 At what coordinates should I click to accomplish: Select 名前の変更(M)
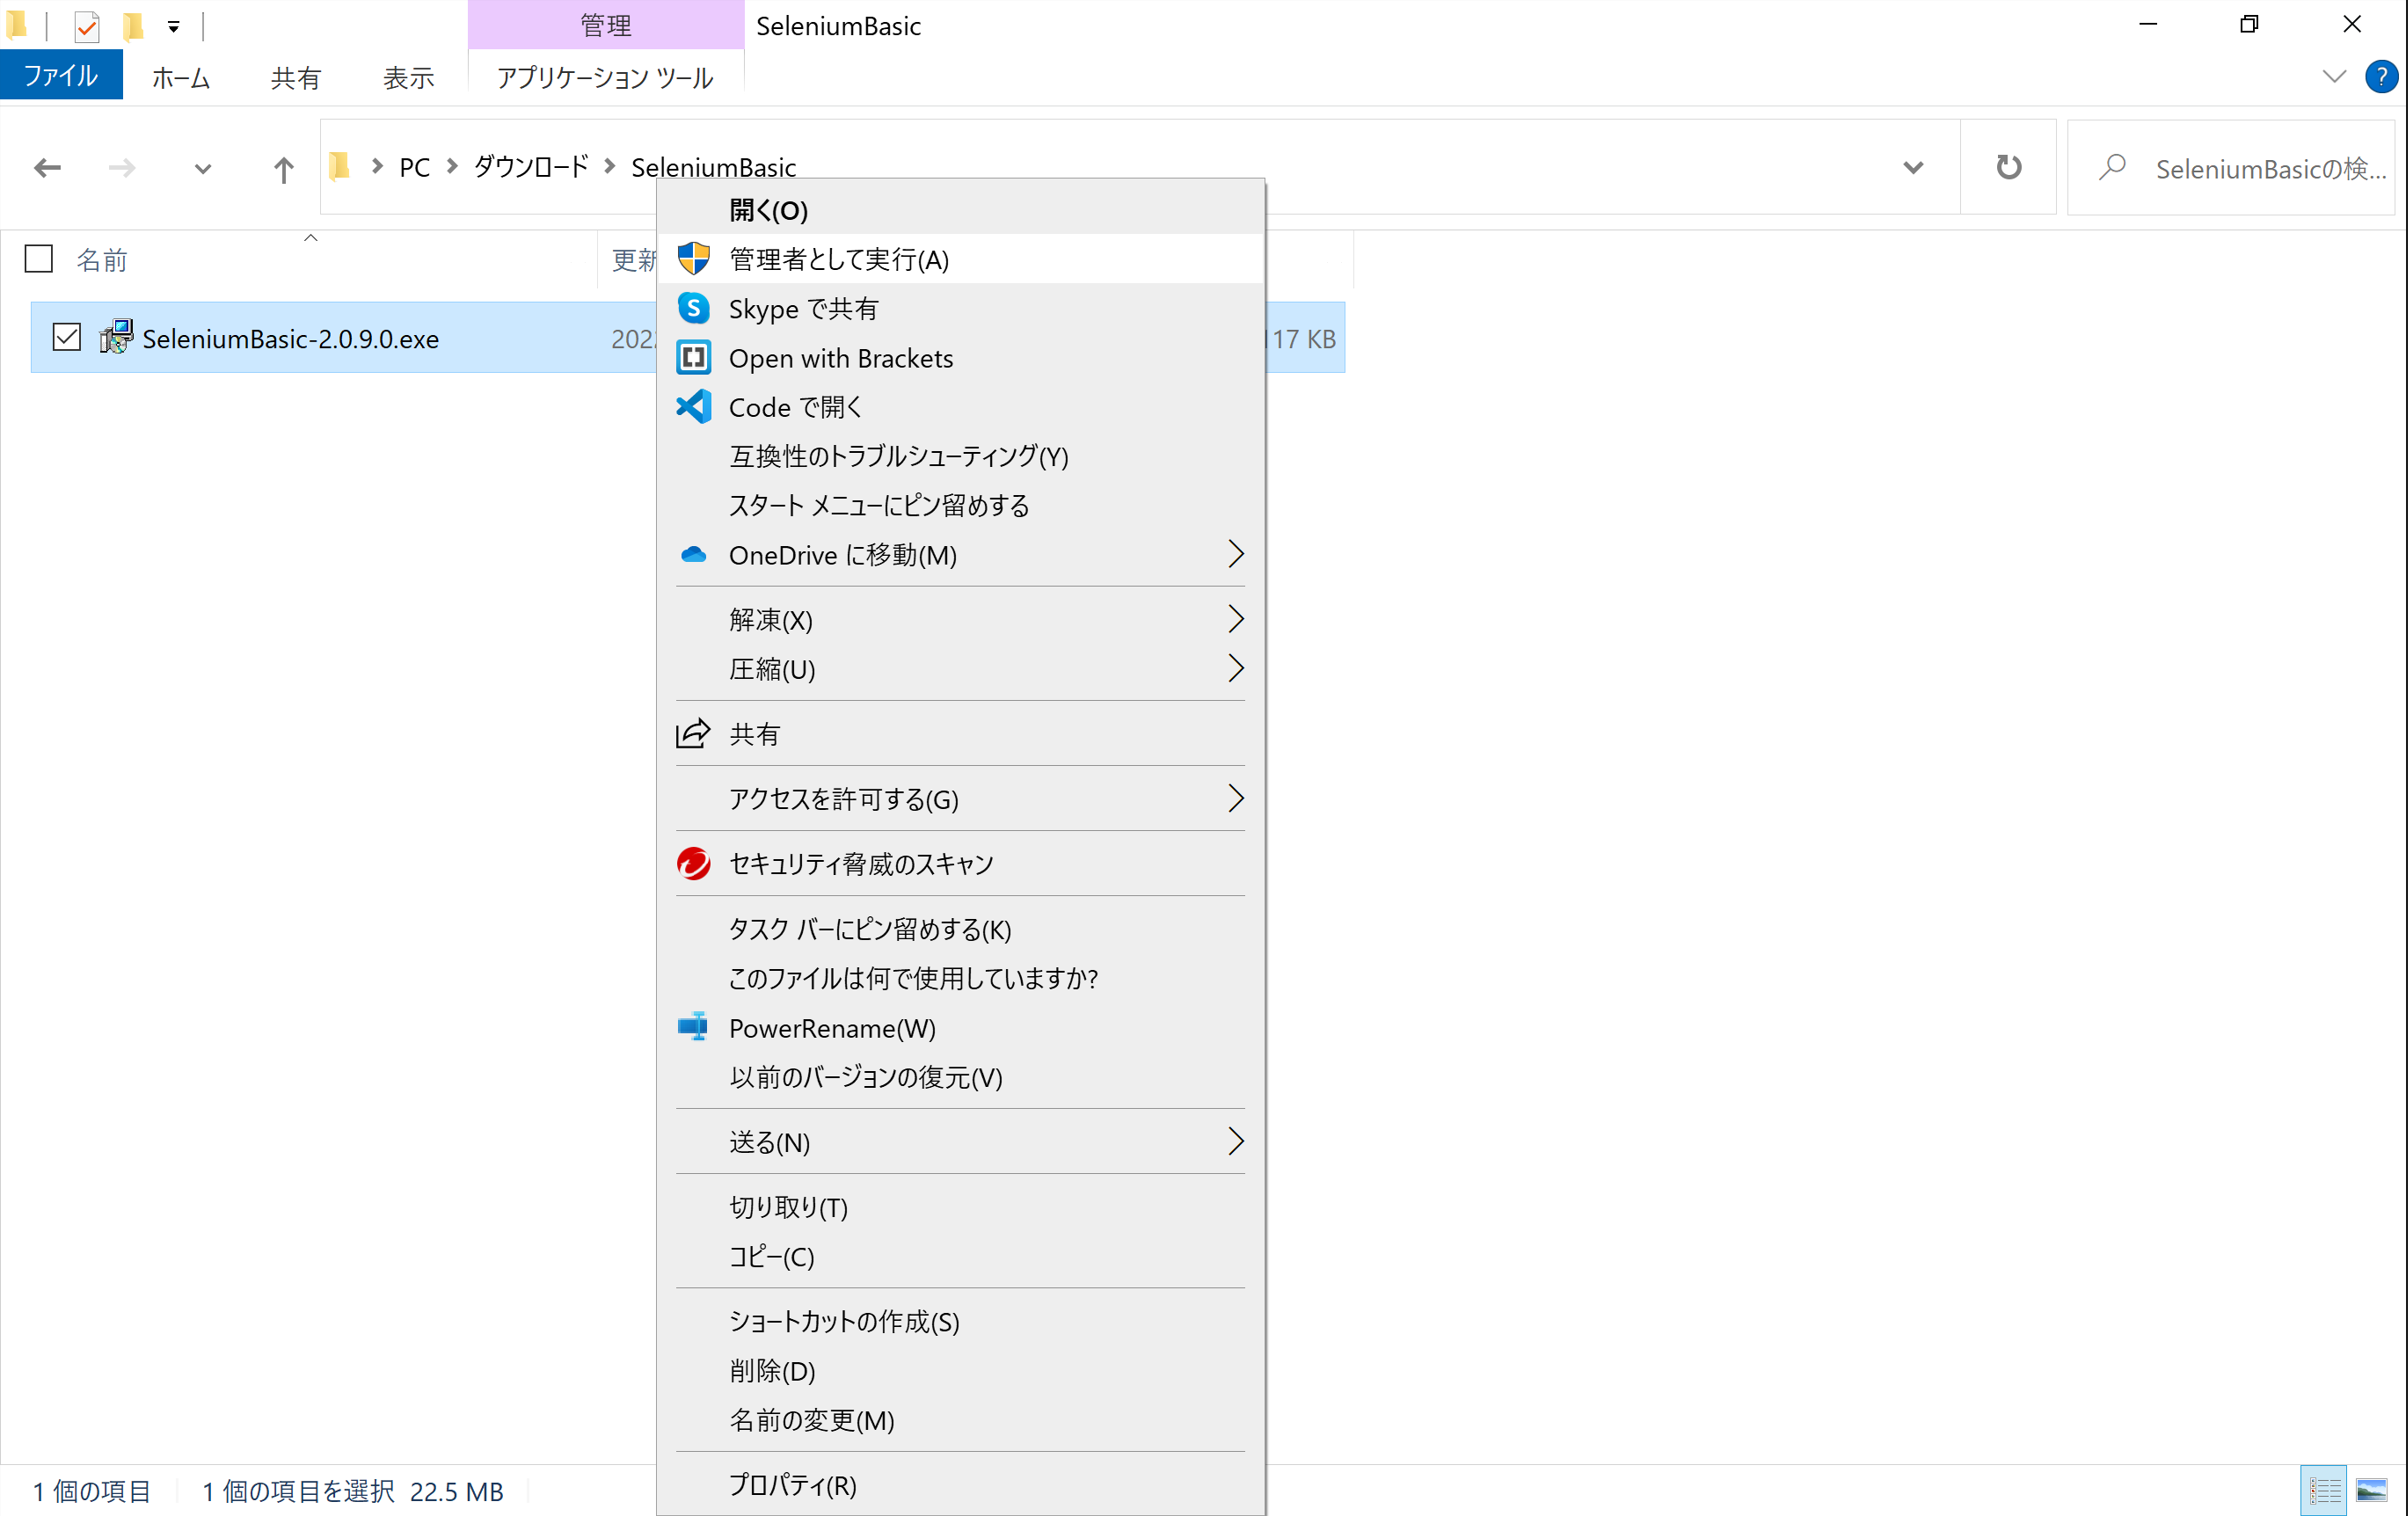point(960,1420)
